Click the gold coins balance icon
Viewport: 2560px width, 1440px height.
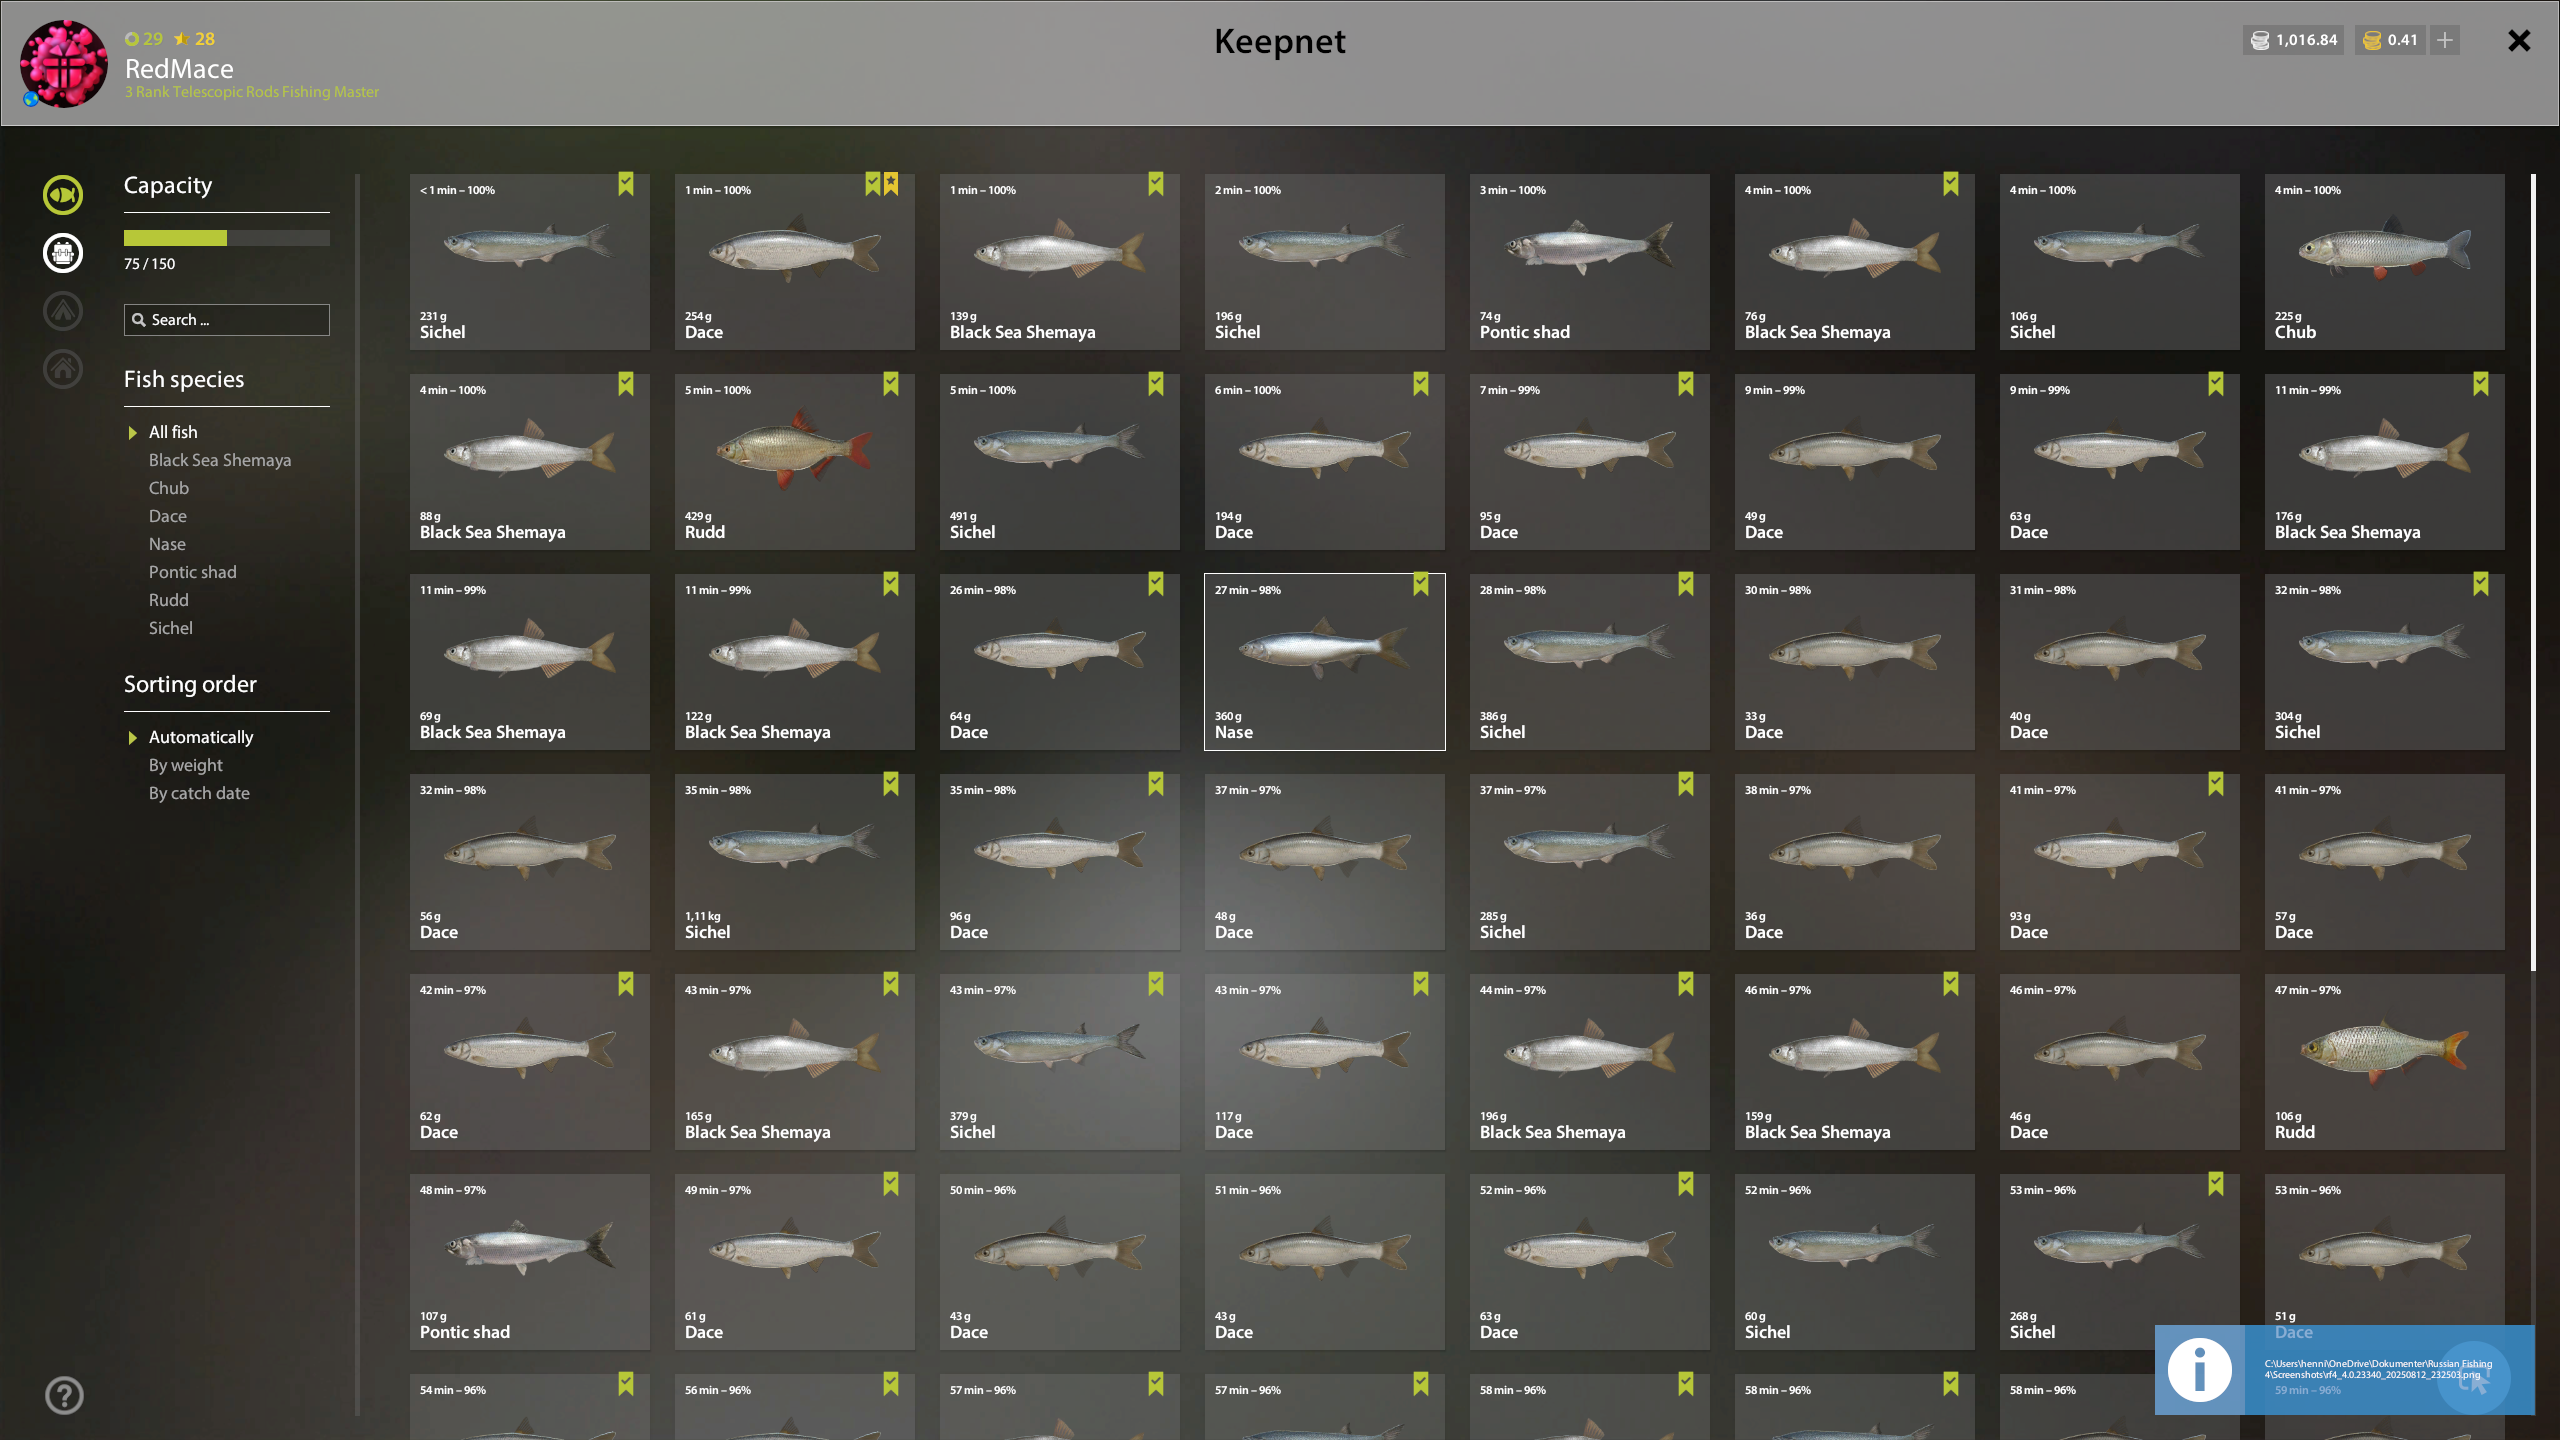point(2372,40)
